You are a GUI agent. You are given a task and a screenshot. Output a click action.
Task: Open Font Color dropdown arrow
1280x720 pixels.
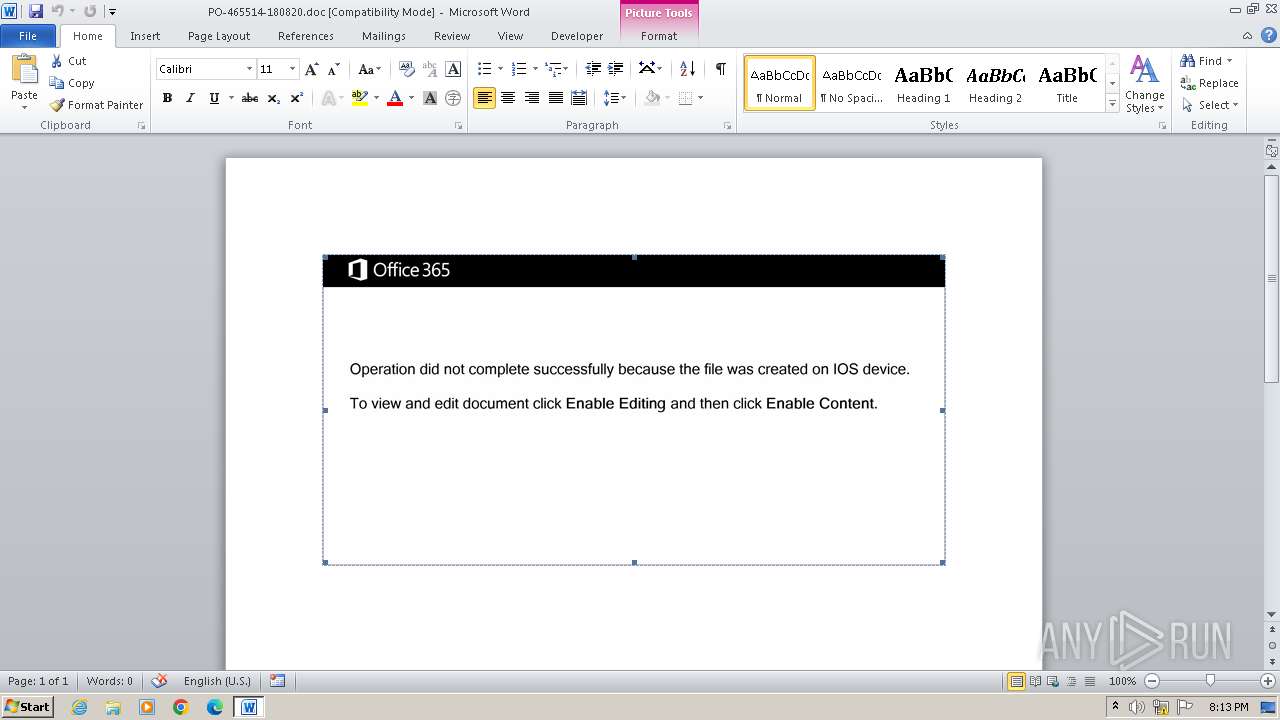click(x=411, y=98)
